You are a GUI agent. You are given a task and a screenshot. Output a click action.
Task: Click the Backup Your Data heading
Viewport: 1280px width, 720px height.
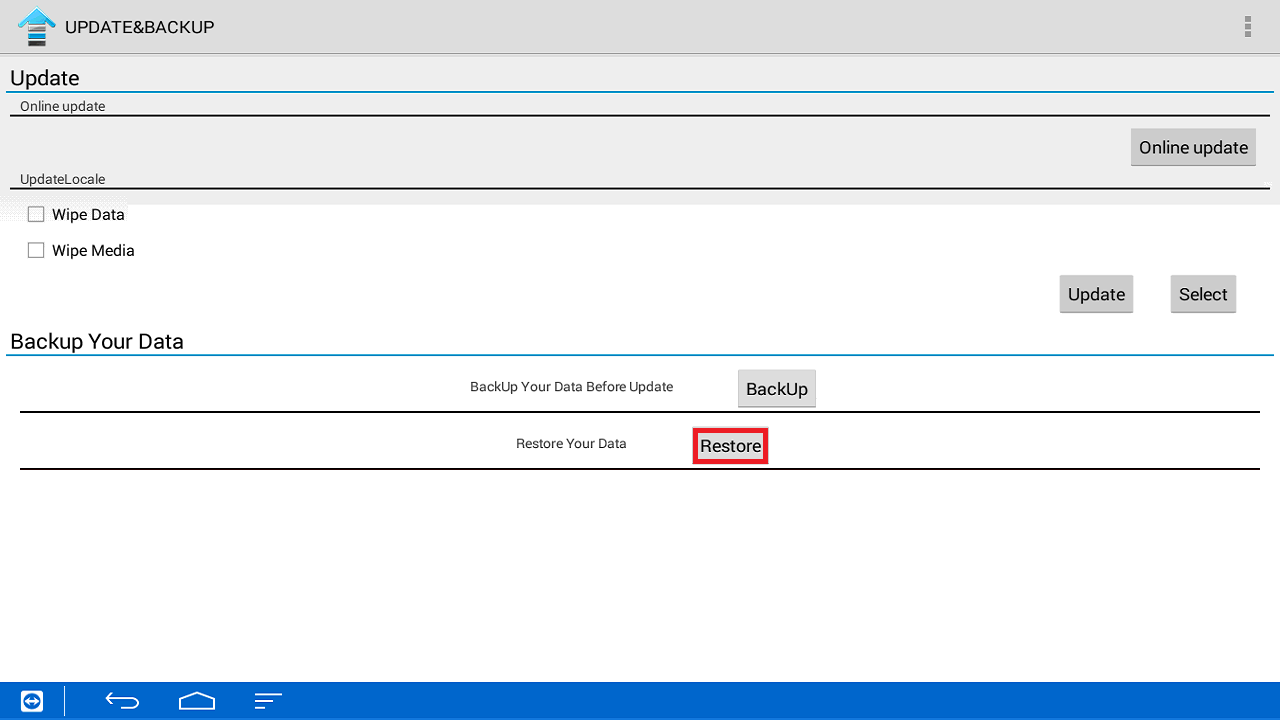[x=97, y=341]
